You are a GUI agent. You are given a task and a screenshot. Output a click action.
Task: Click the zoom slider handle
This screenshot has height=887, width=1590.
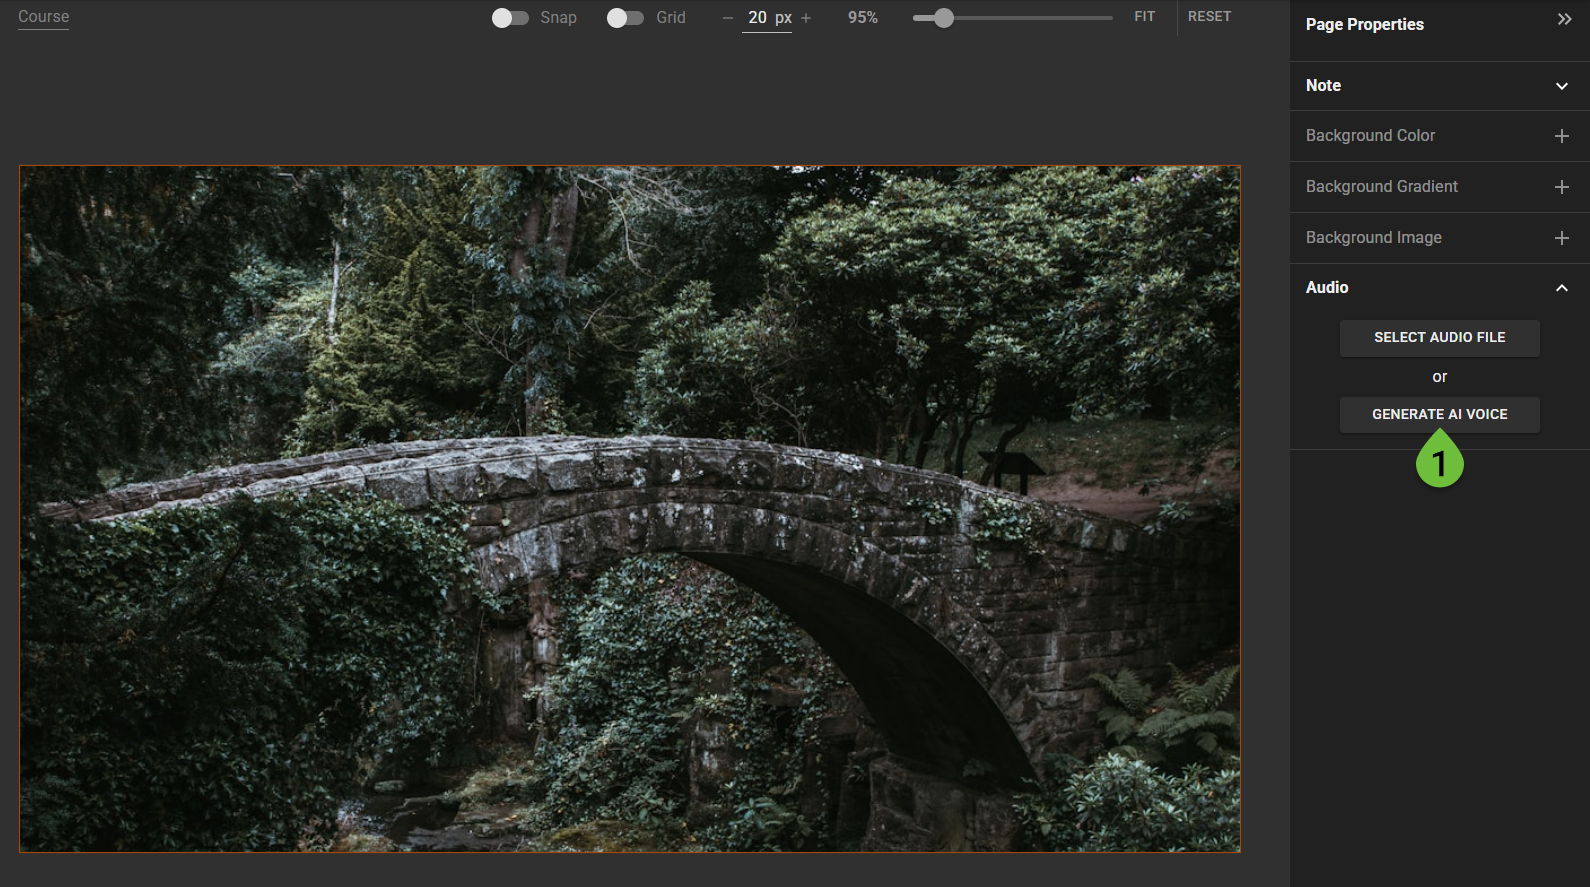click(x=943, y=18)
